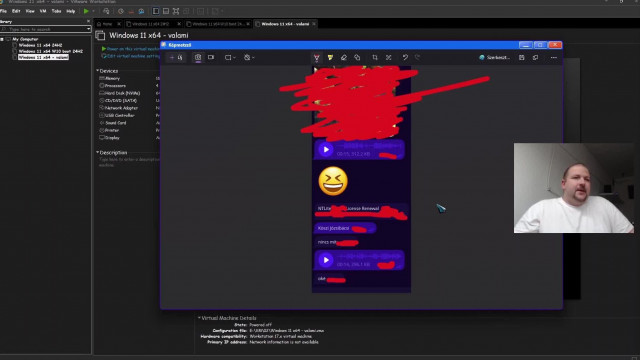Open the snip shape mode dropdown
This screenshot has height=360, width=640.
tap(230, 58)
